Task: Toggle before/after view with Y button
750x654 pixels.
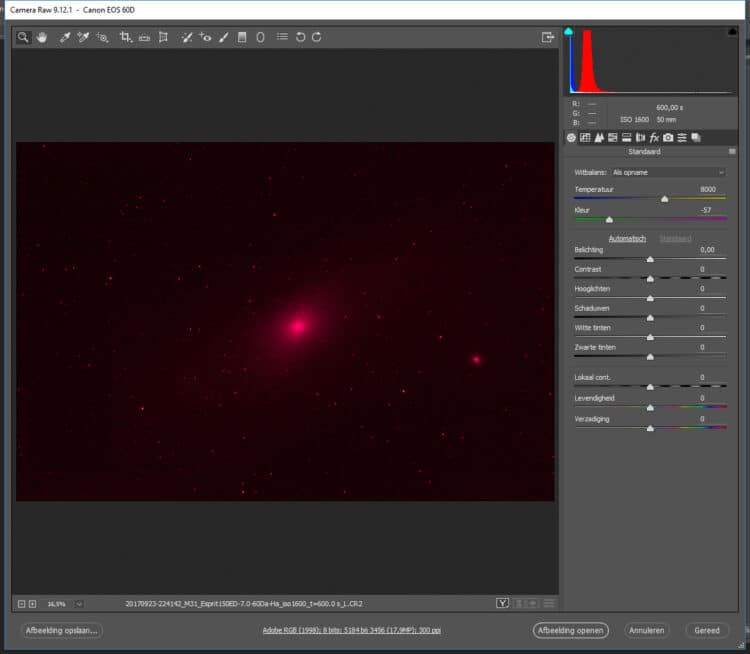Action: (x=502, y=603)
